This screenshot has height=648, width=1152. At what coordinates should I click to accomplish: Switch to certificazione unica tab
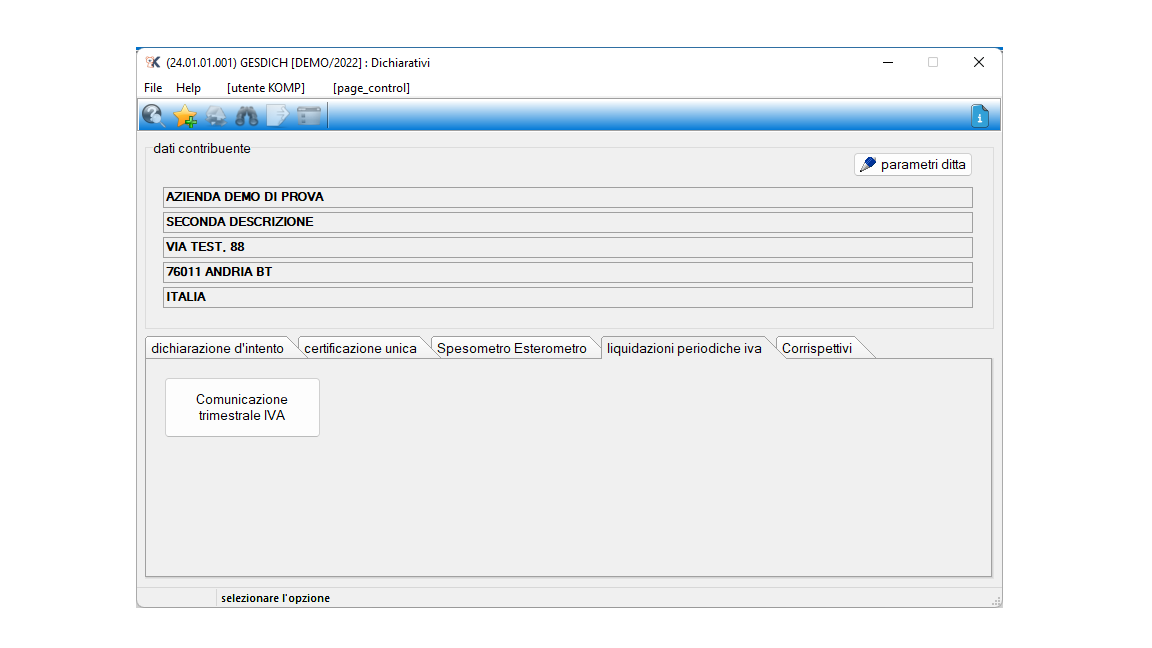click(x=360, y=348)
